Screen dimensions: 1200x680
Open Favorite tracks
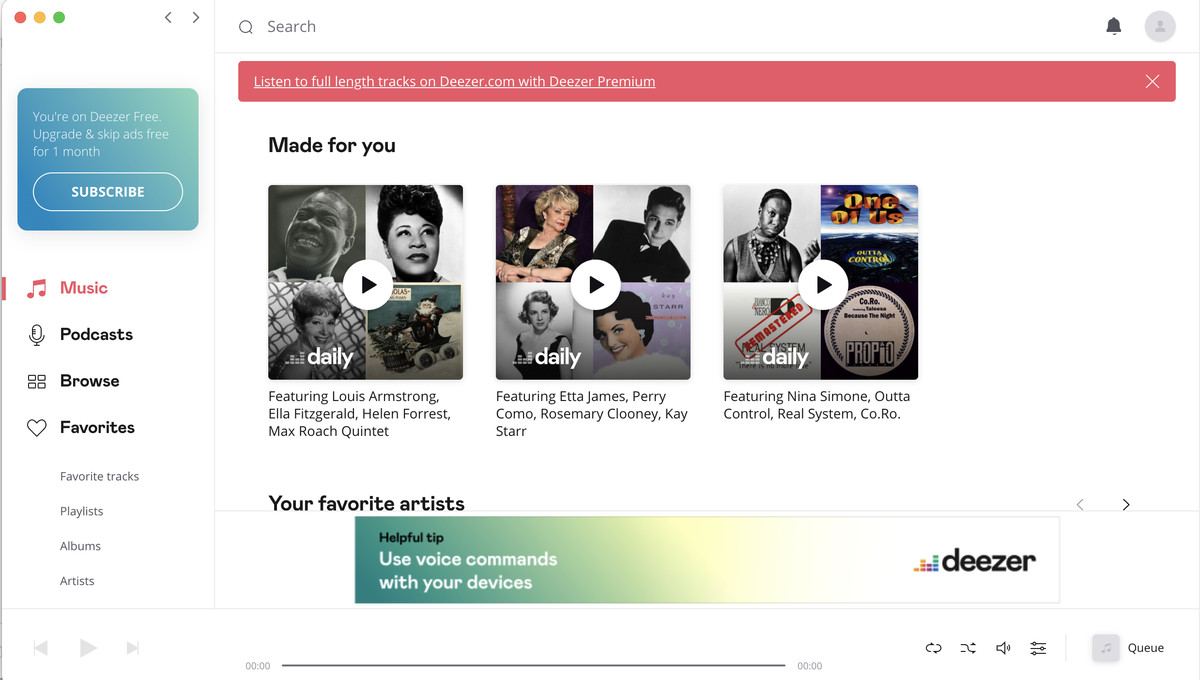pos(100,476)
